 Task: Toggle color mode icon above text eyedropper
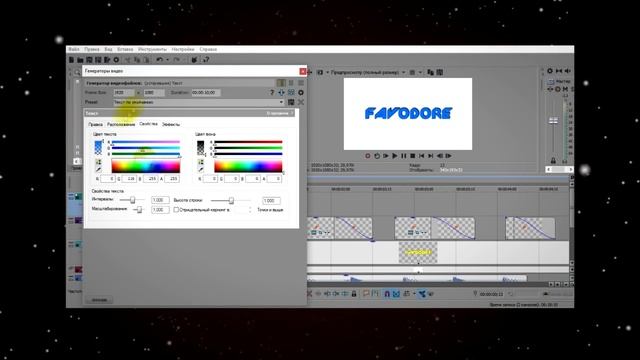pyautogui.click(x=98, y=162)
